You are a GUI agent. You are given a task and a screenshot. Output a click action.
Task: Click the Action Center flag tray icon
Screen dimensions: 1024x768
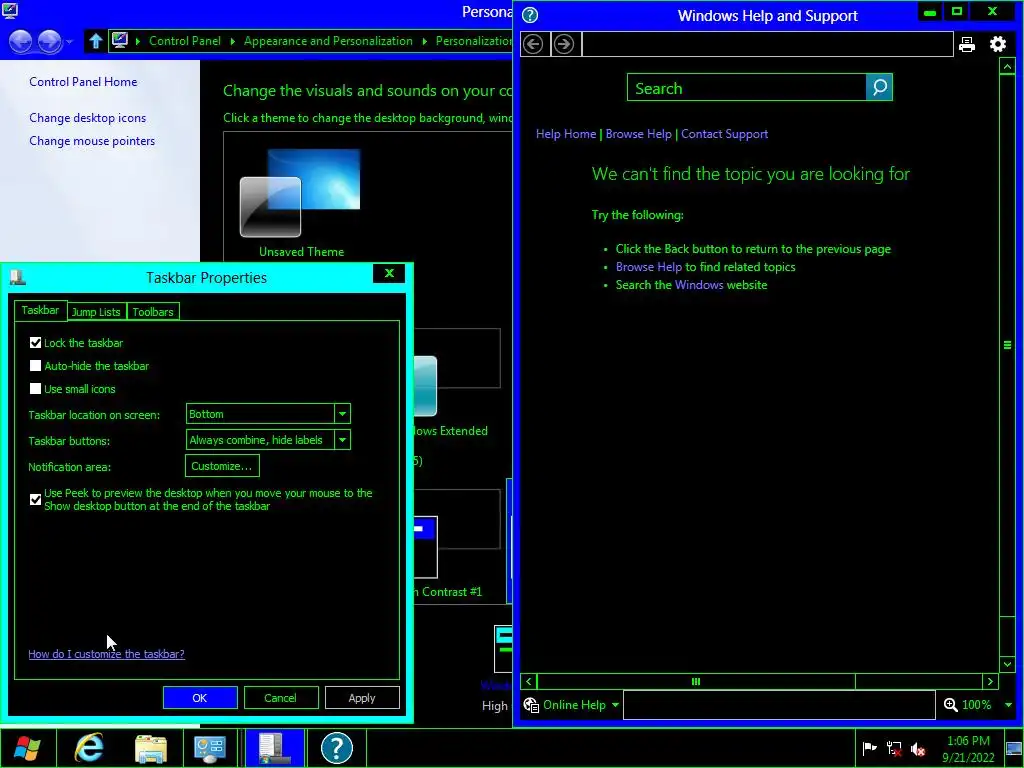point(869,748)
